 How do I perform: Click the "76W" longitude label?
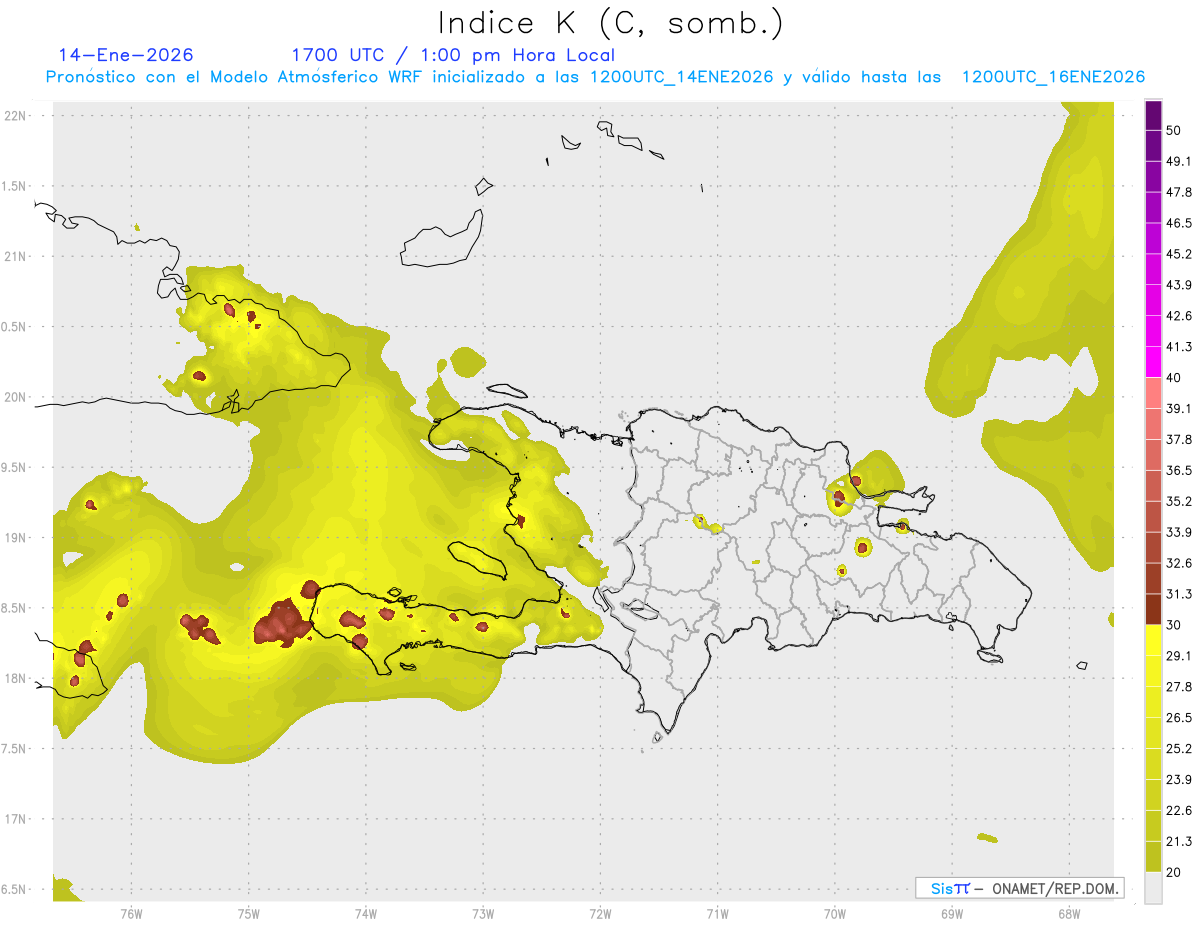pos(131,914)
